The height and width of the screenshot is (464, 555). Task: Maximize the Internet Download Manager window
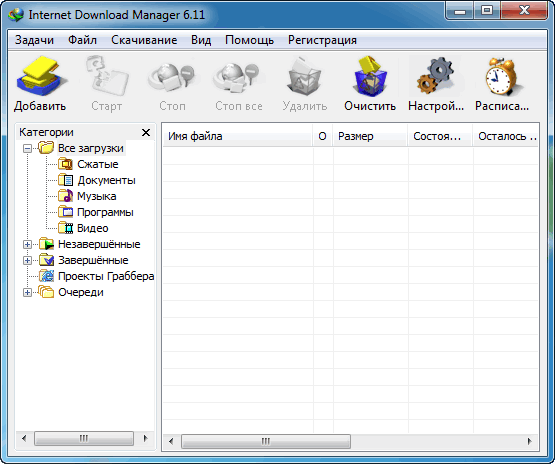(487, 11)
